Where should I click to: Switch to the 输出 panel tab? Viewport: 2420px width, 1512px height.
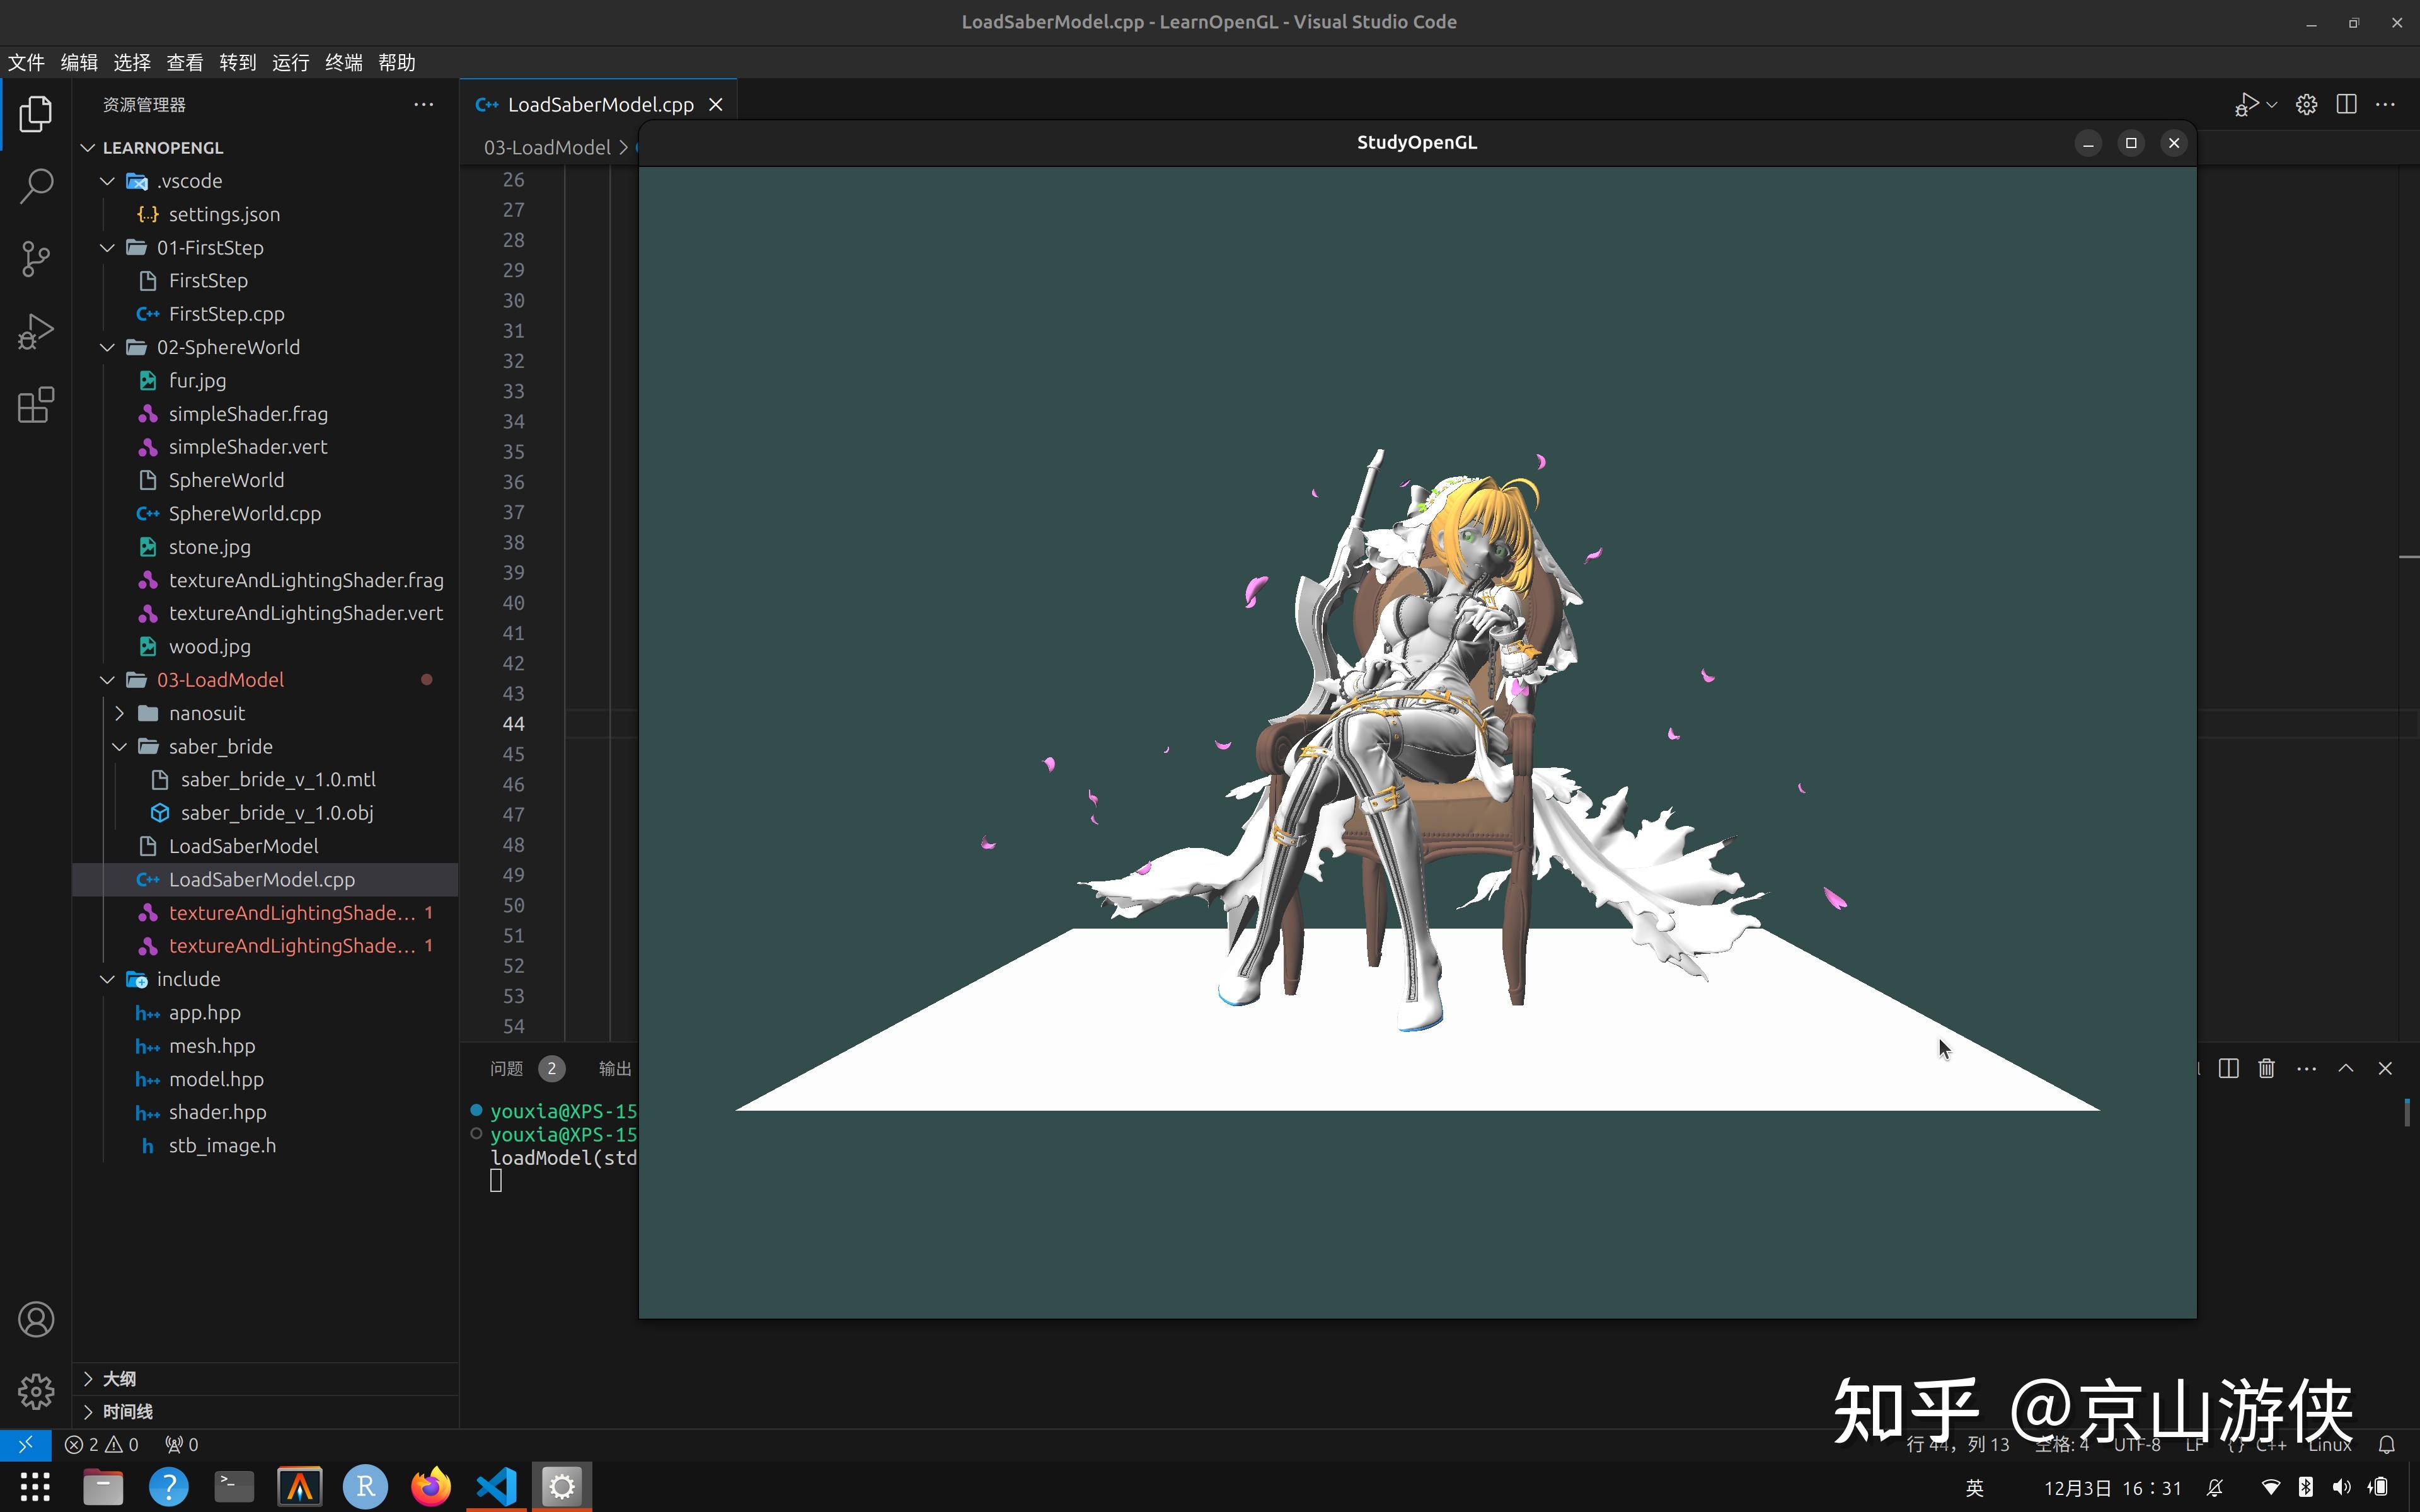pos(614,1068)
